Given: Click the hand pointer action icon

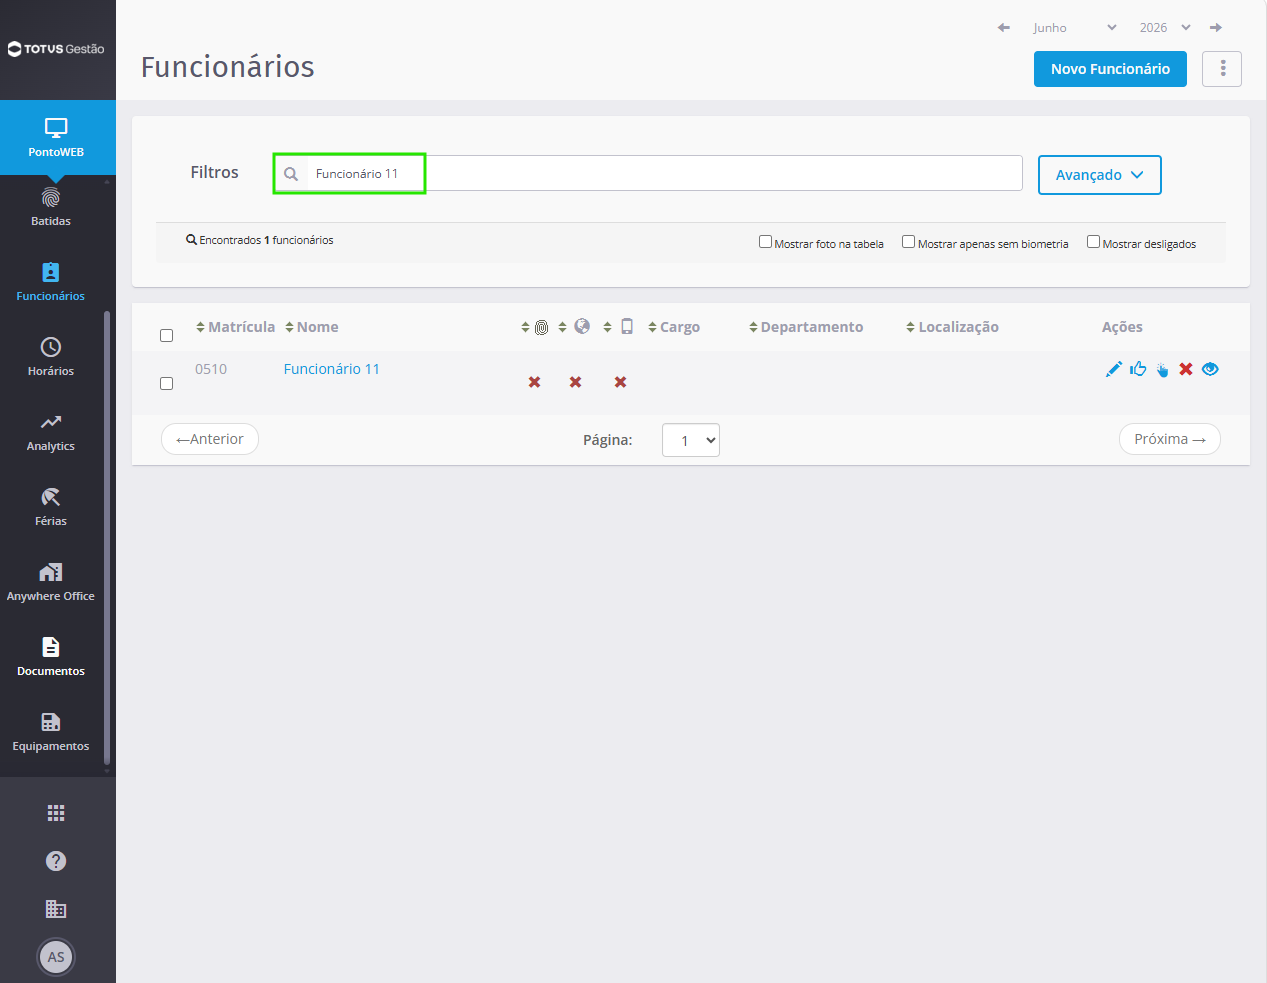Looking at the screenshot, I should [1162, 370].
